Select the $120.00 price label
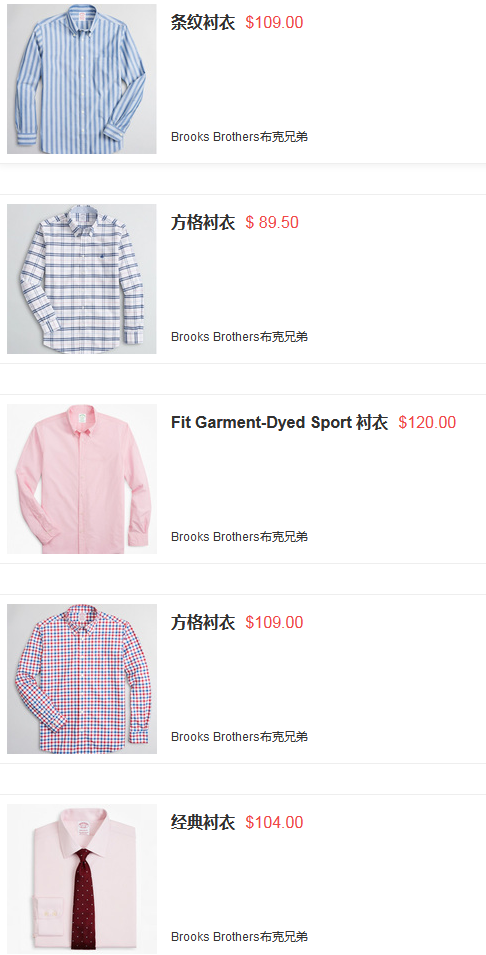 pos(427,422)
